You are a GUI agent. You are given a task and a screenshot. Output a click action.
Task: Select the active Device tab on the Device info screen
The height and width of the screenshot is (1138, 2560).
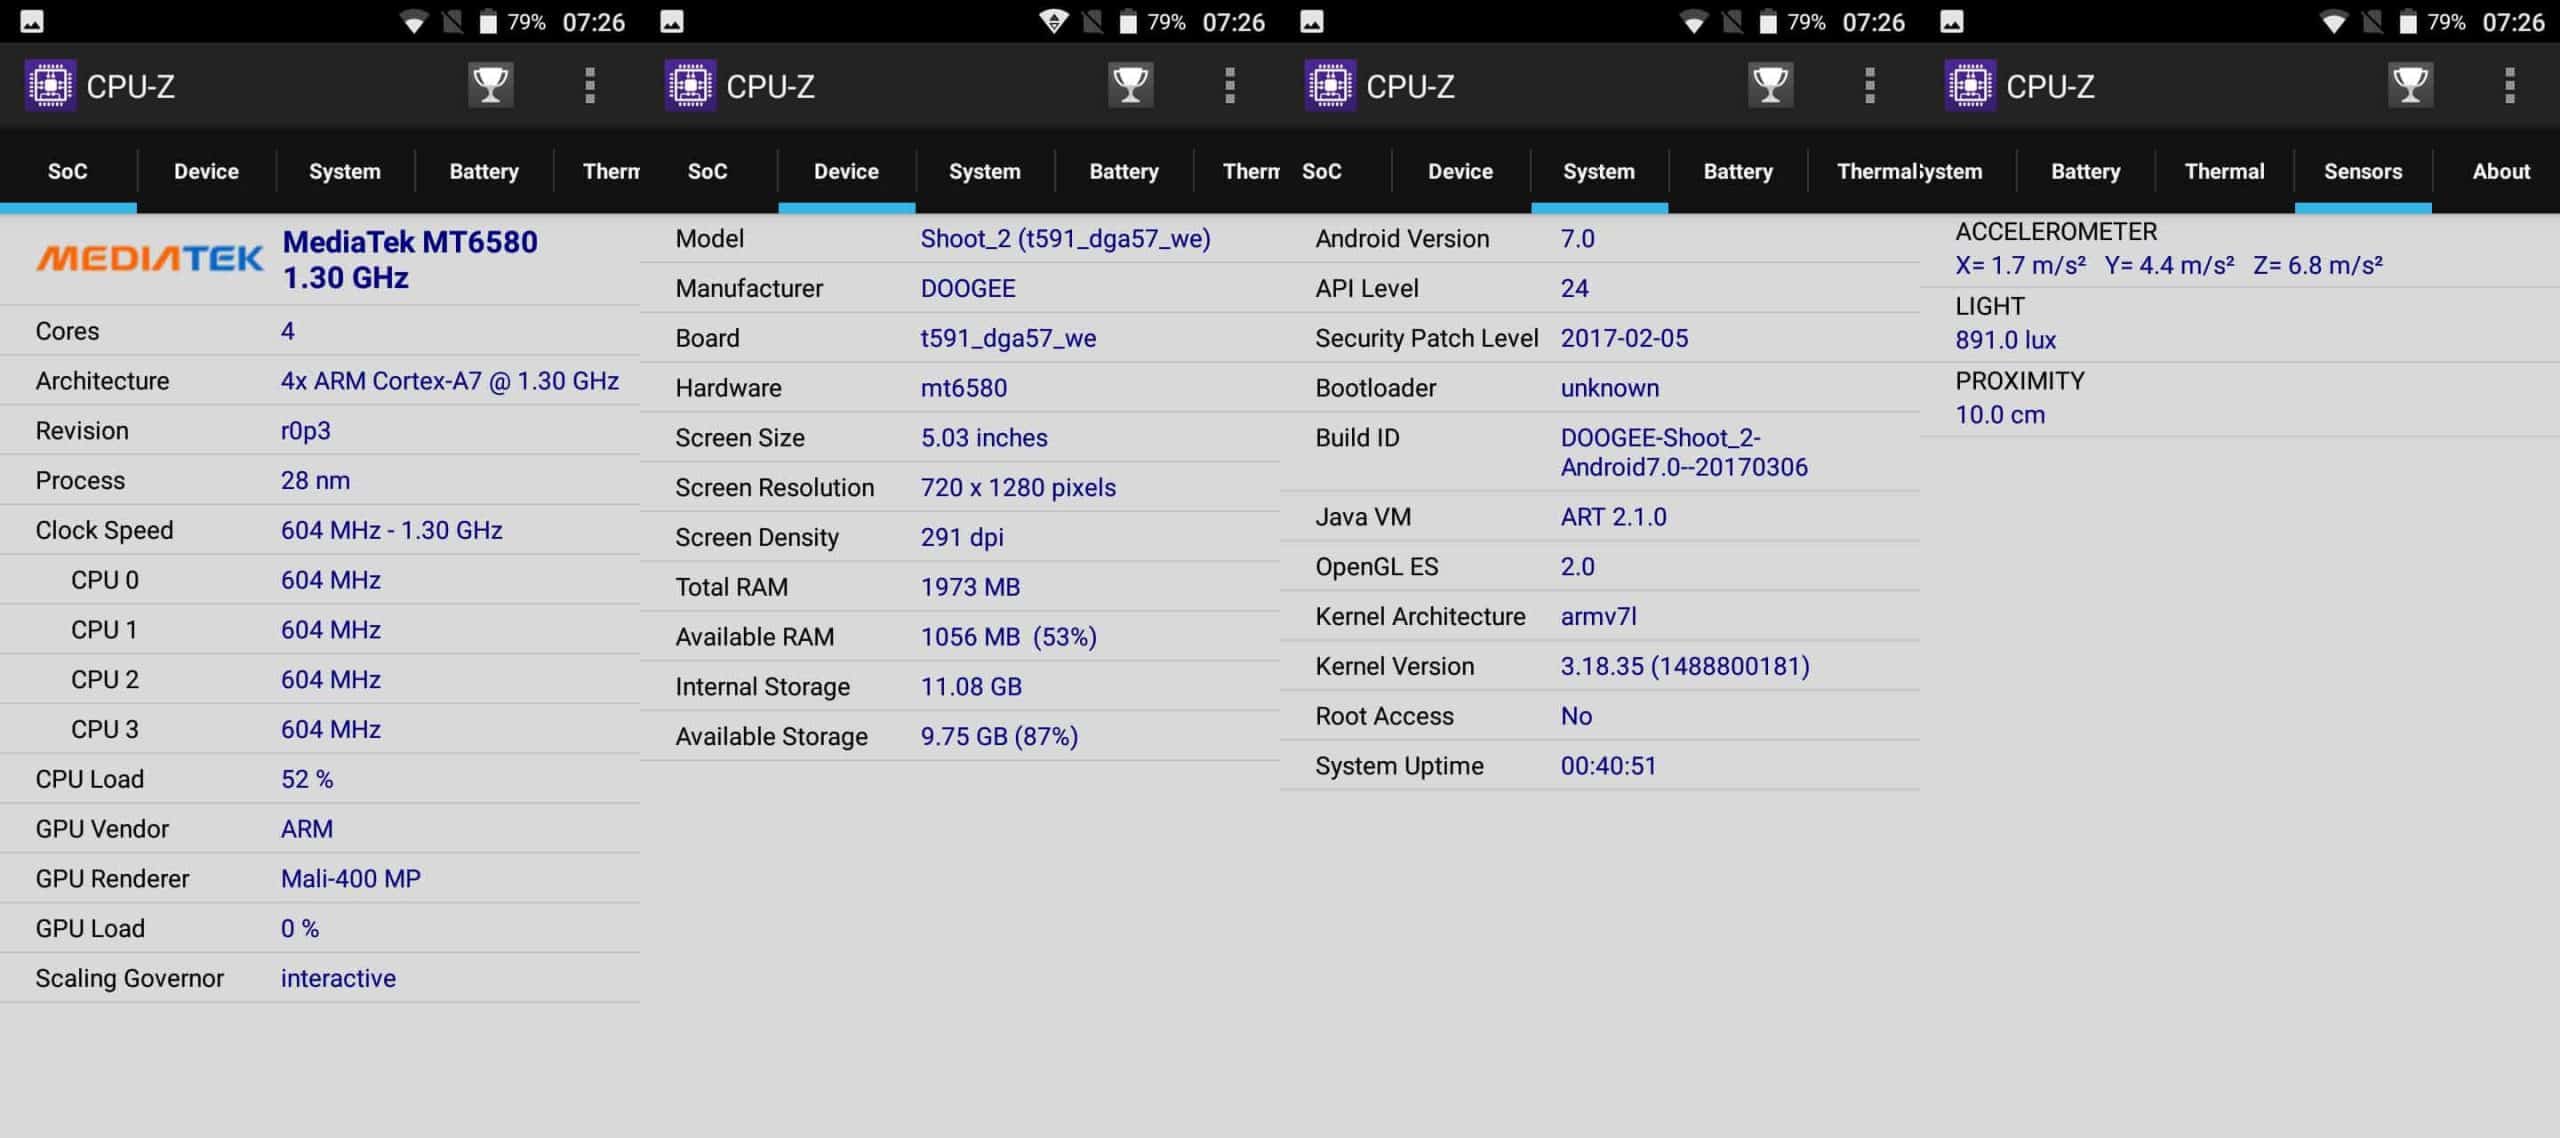pos(846,171)
